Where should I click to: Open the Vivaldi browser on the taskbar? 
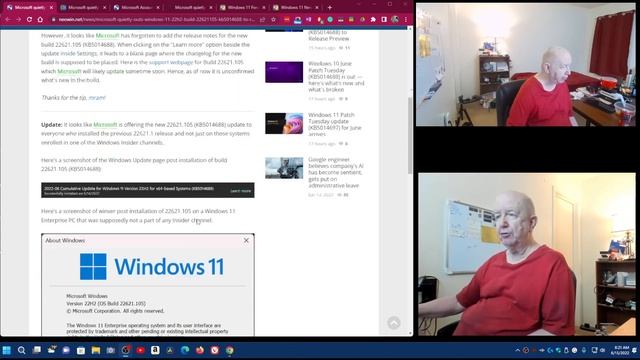point(215,350)
